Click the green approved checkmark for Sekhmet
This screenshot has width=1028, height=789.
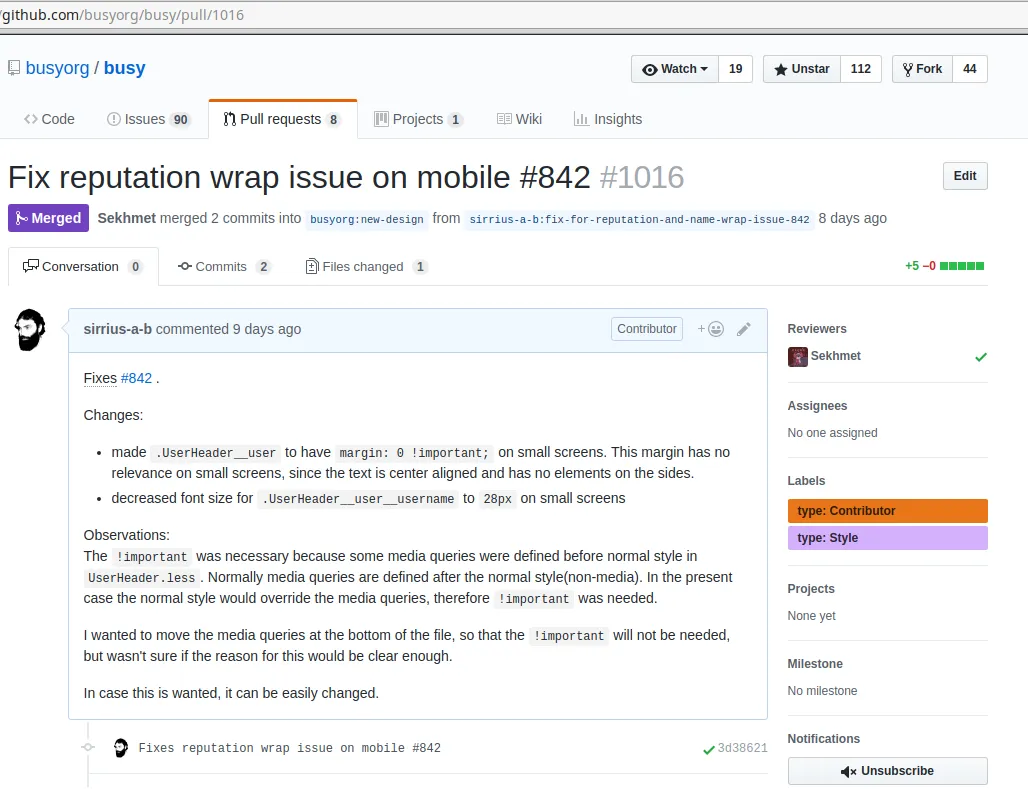coord(981,357)
